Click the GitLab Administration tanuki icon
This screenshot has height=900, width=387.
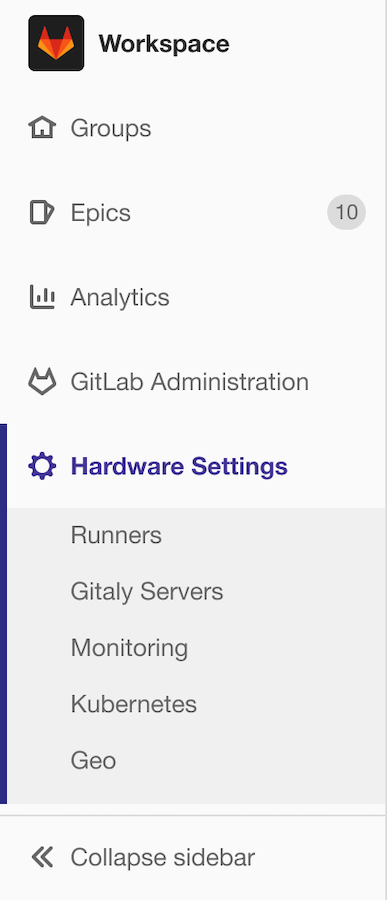[42, 382]
